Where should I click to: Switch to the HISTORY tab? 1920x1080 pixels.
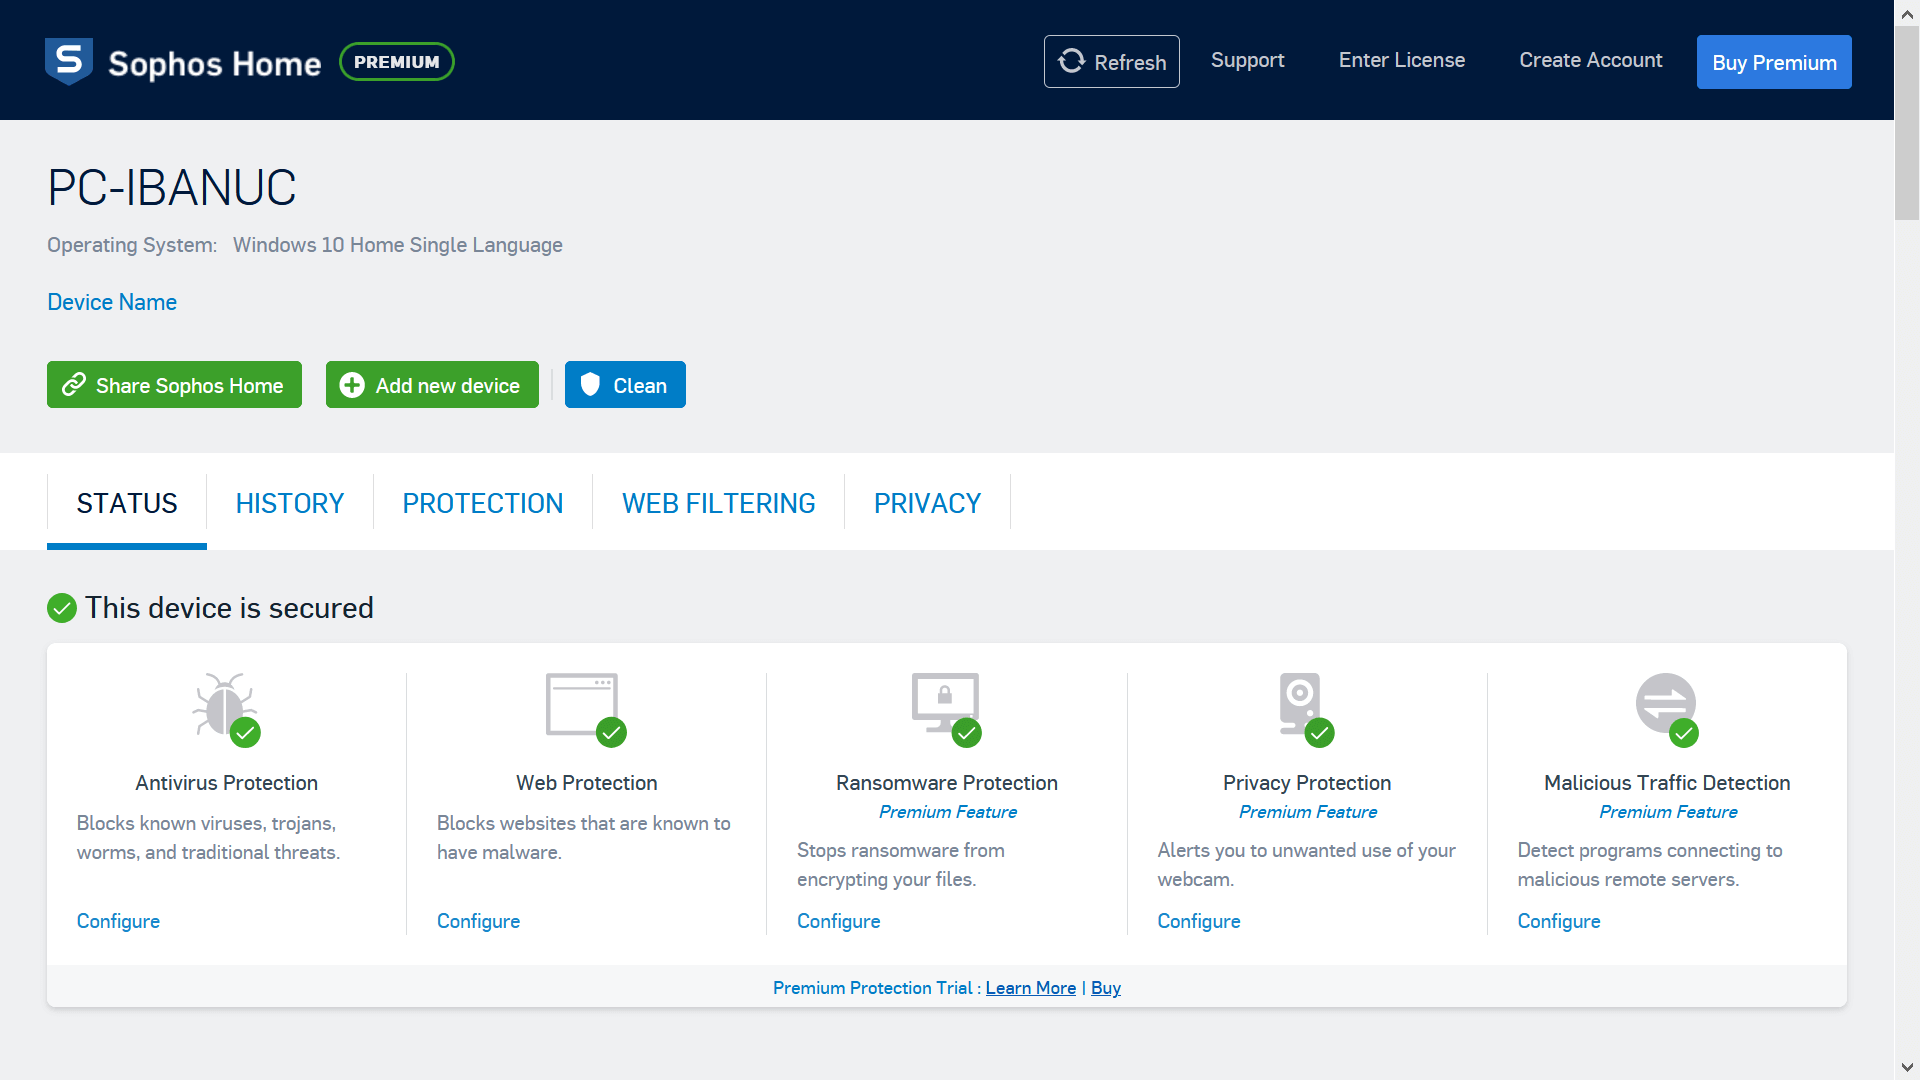290,504
